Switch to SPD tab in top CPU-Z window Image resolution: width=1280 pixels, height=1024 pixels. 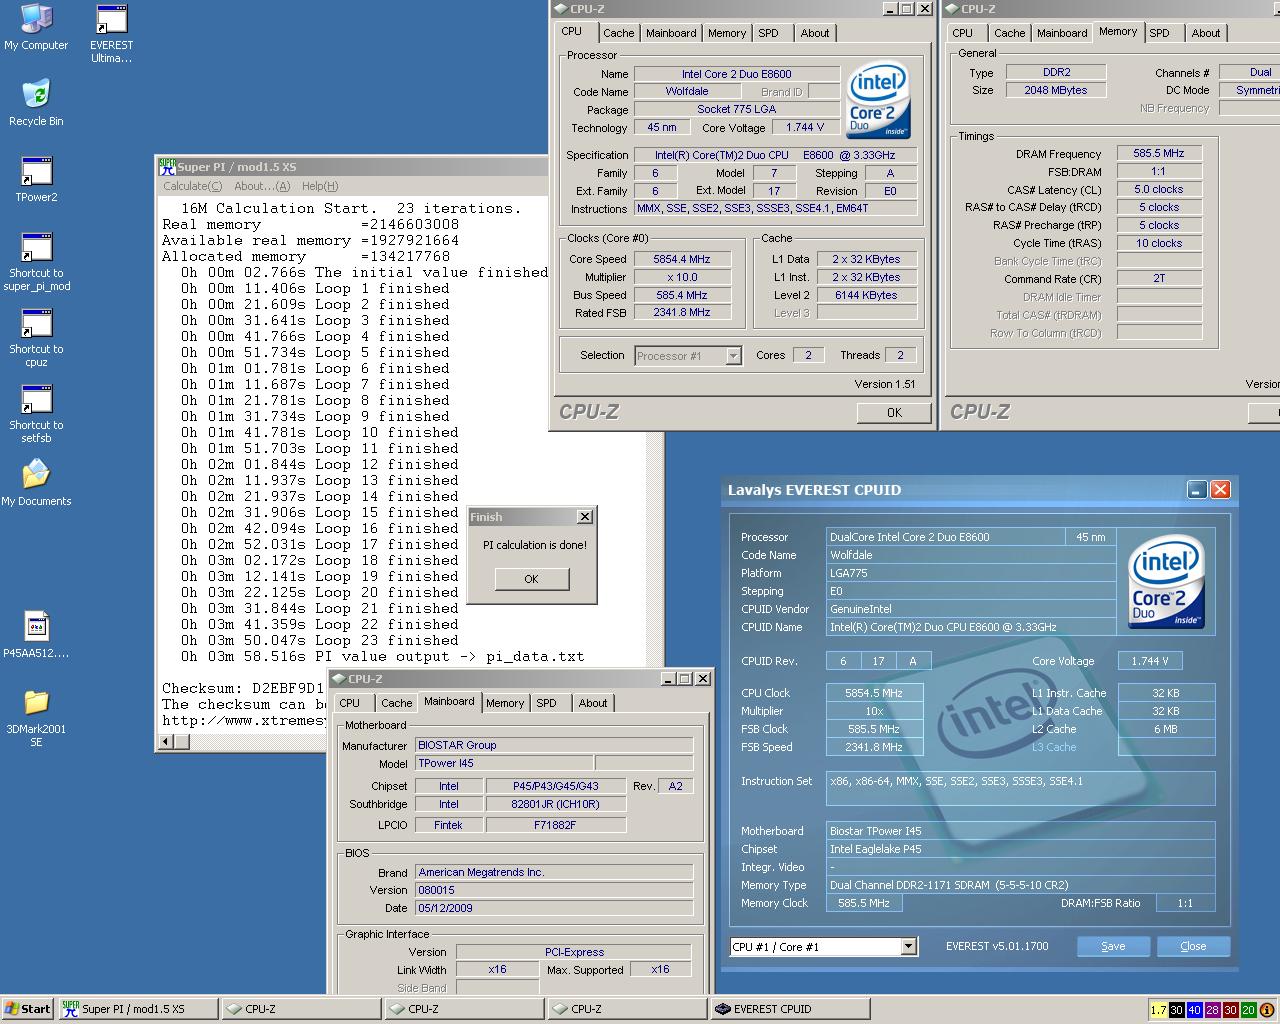(768, 33)
